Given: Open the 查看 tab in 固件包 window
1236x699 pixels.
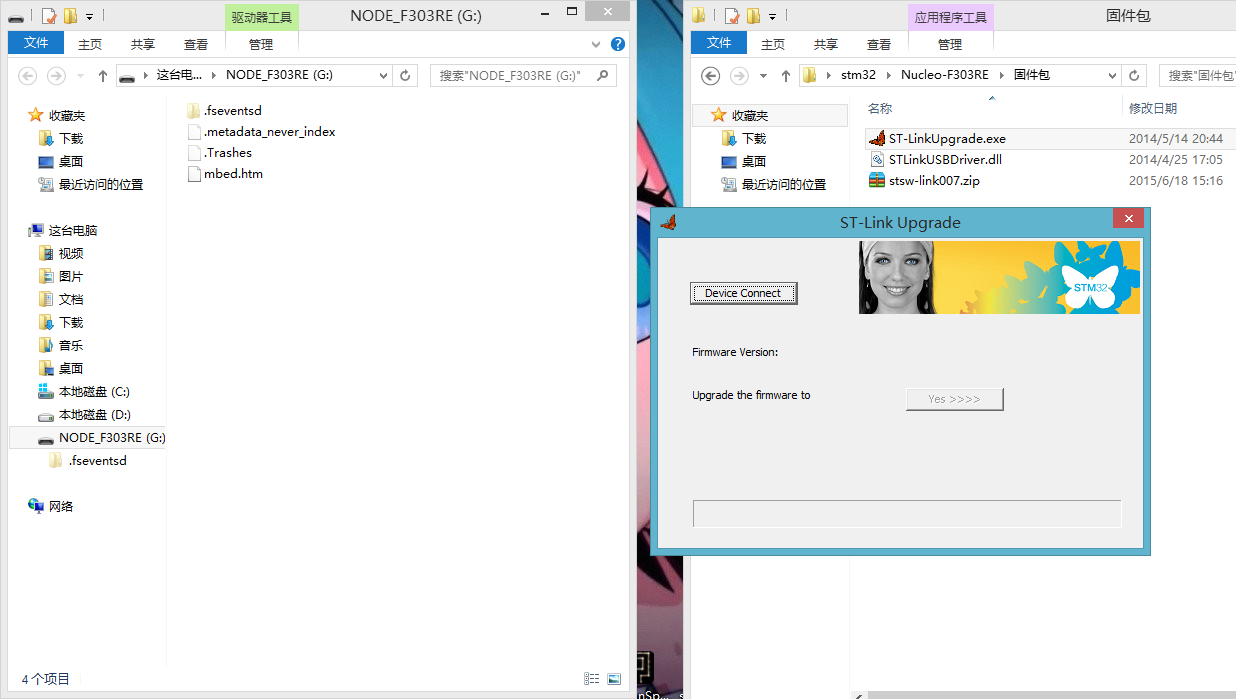Looking at the screenshot, I should coord(879,44).
